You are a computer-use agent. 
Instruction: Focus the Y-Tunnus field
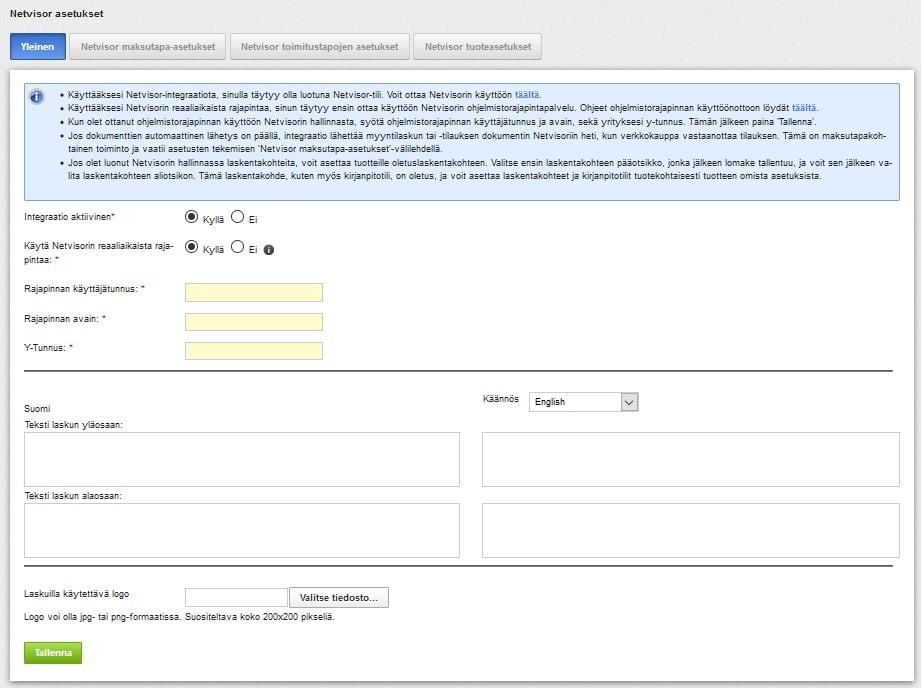coord(254,351)
